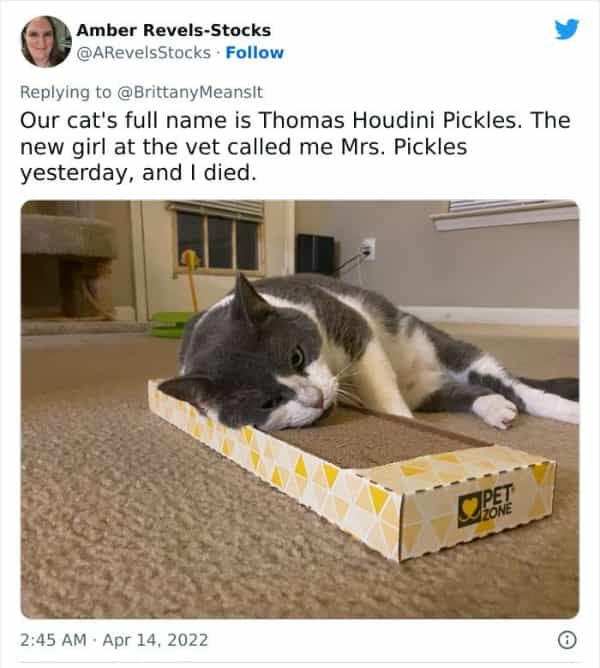Click the wall outlet in the photo
Screen dimensions: 600x668
click(x=368, y=249)
